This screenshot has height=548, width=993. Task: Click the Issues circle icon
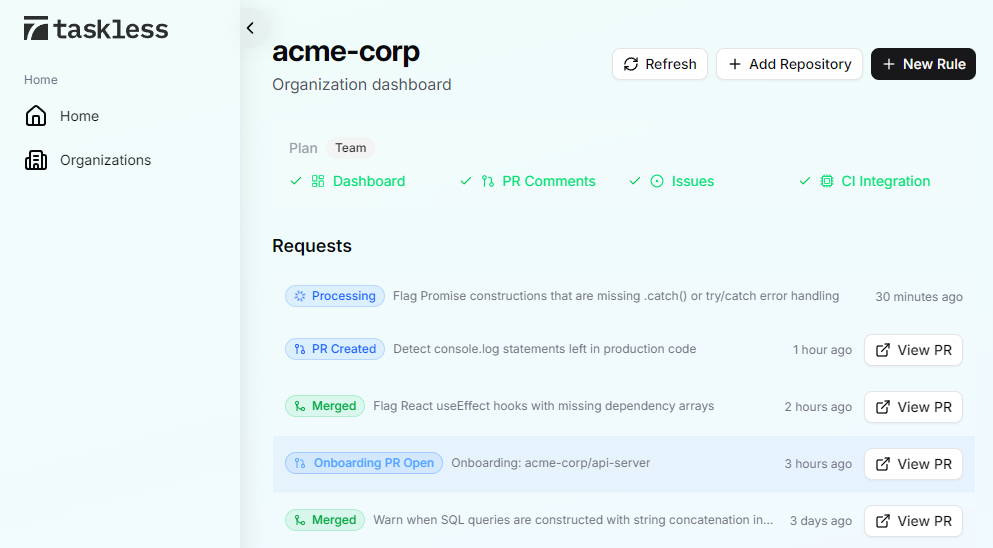pos(657,181)
